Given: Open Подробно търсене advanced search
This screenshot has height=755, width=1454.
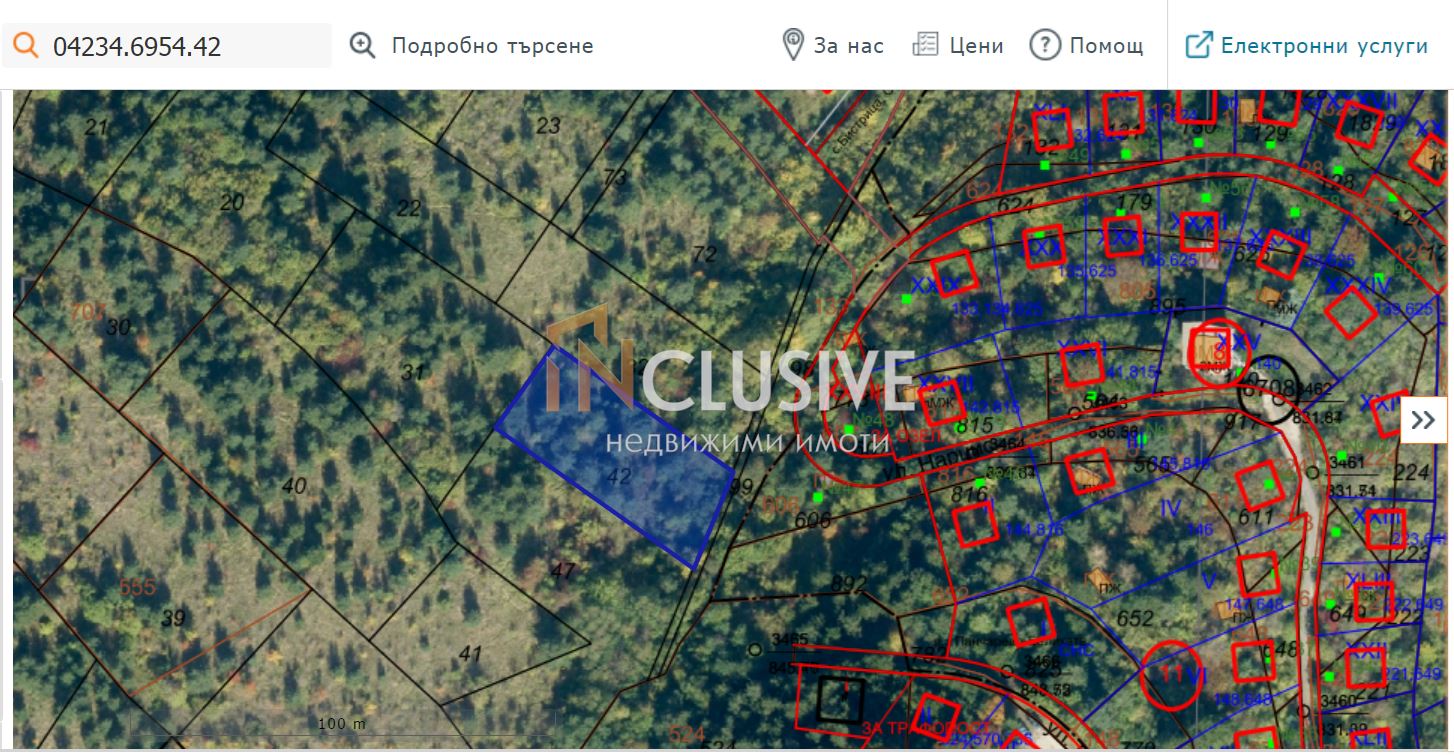Looking at the screenshot, I should [x=492, y=46].
